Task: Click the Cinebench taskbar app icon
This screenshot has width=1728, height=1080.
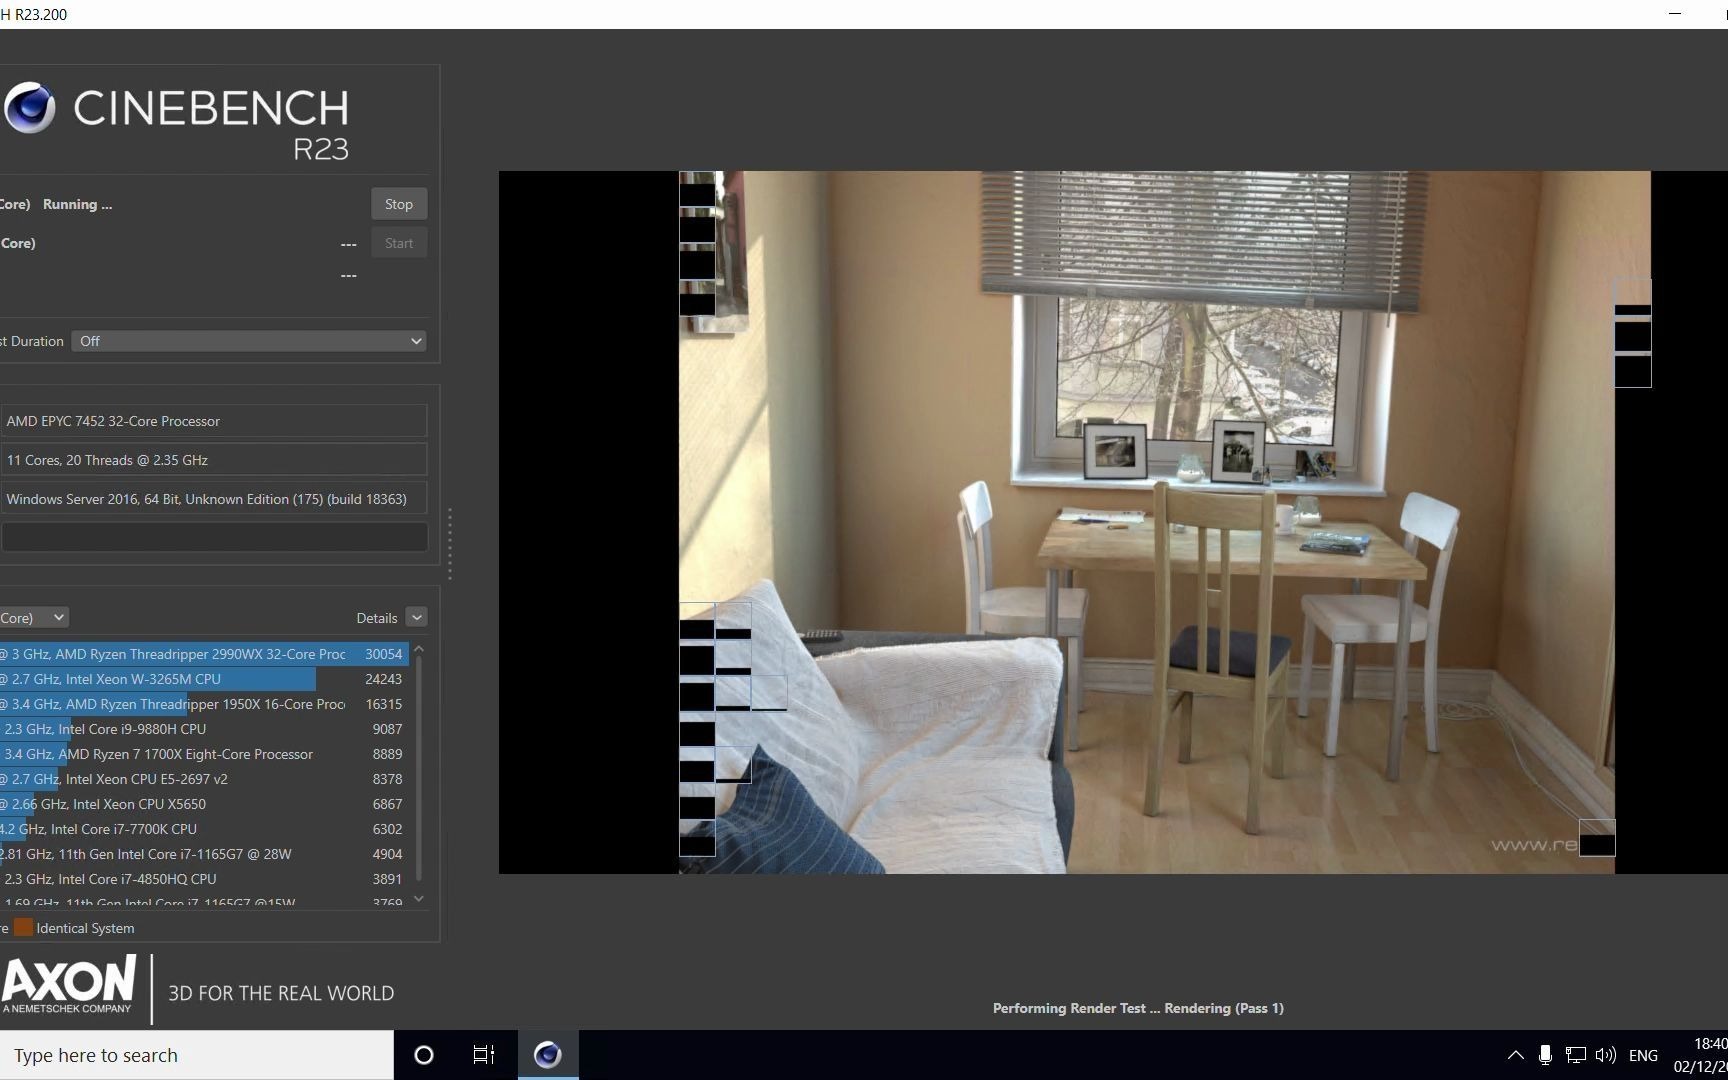Action: tap(548, 1055)
